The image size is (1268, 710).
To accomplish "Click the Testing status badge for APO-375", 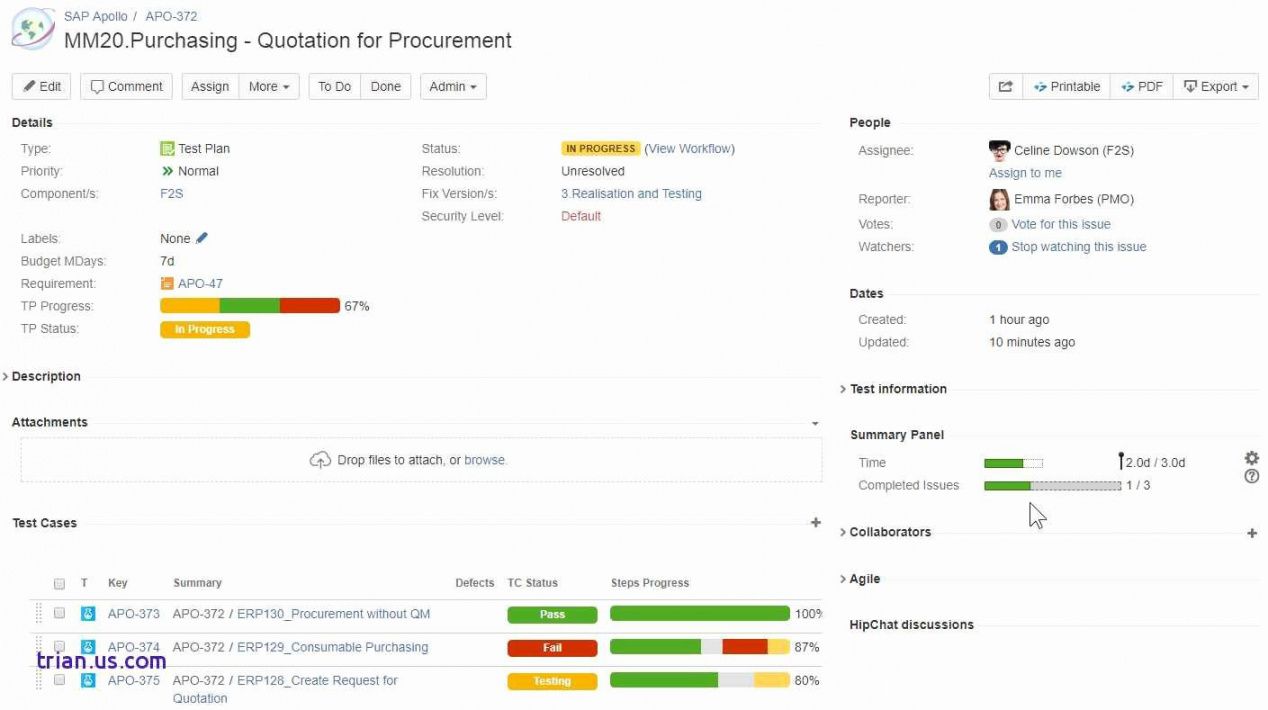I will point(552,681).
